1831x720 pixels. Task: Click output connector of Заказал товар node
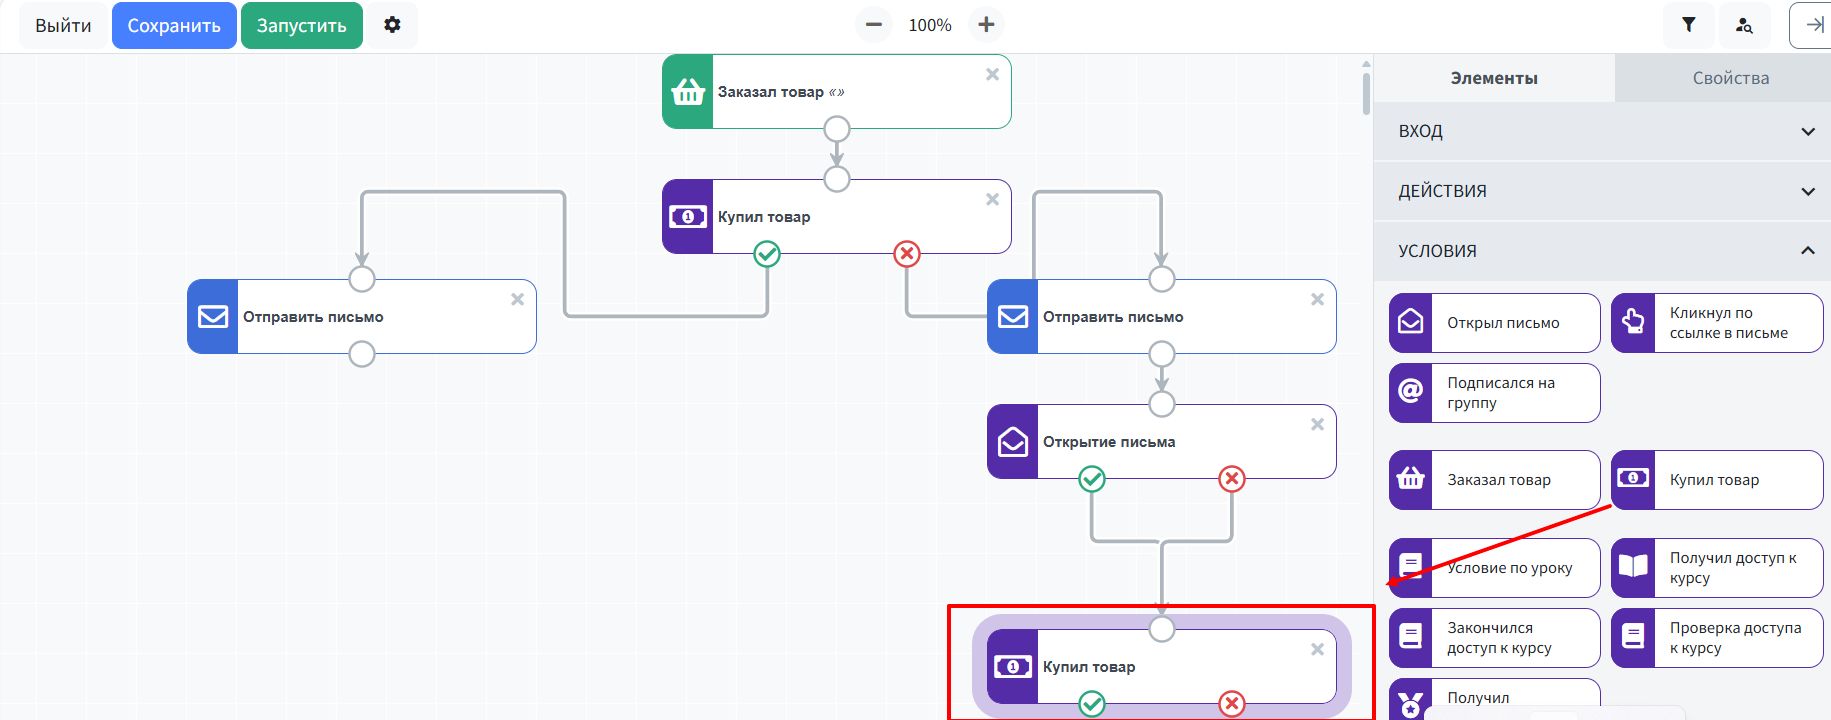(837, 129)
